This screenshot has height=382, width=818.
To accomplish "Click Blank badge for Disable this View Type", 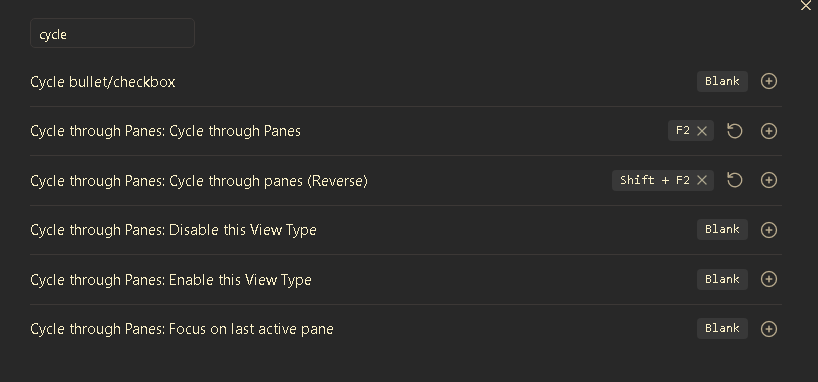I will click(722, 230).
